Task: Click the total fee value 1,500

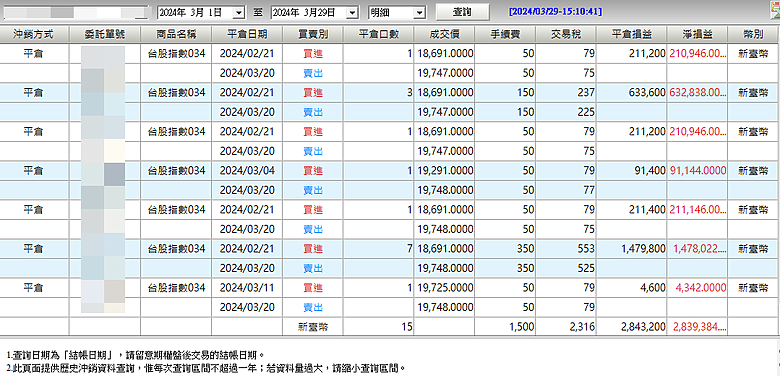Action: [505, 327]
